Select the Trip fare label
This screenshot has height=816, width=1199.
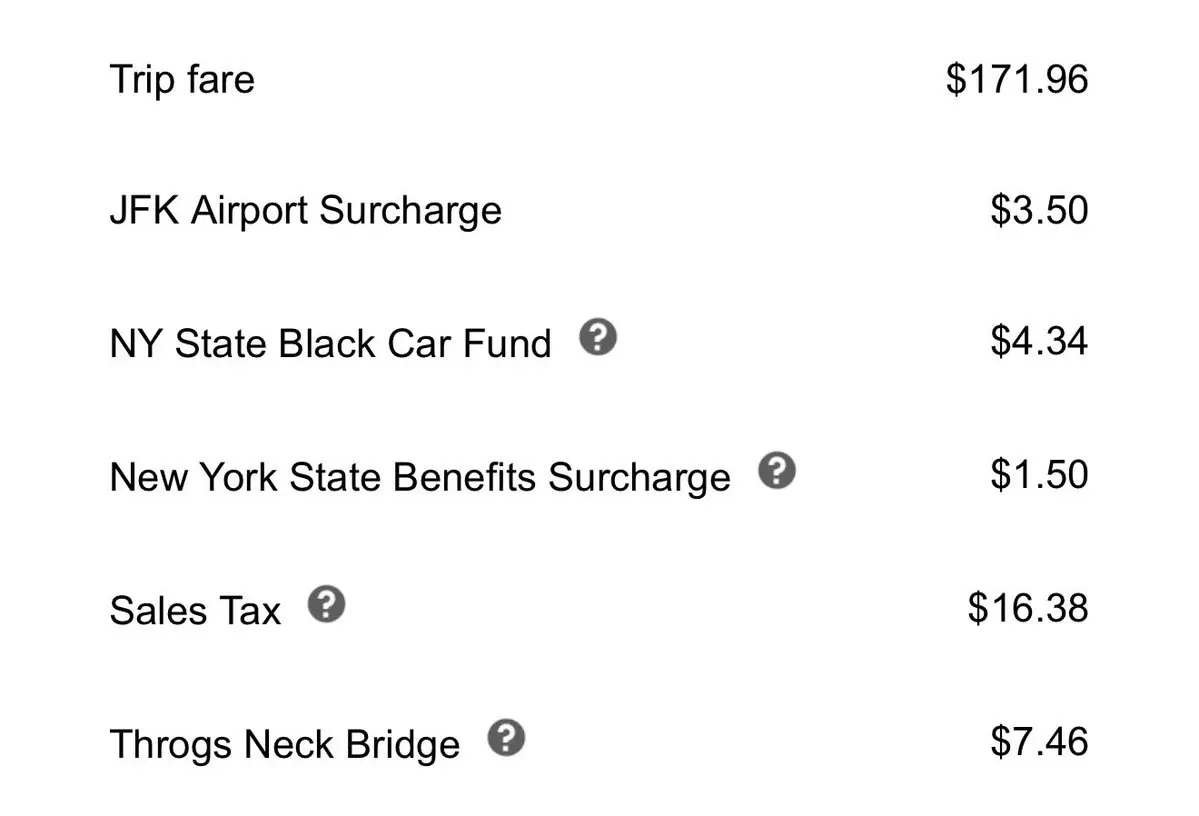click(182, 80)
